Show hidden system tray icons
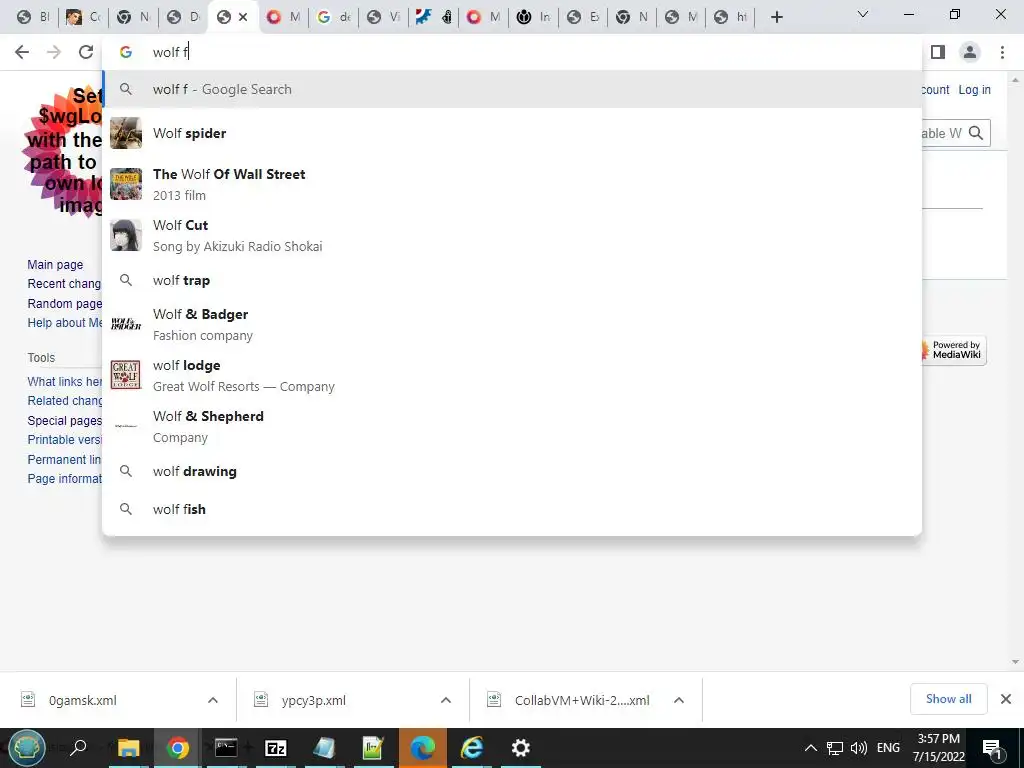The image size is (1024, 768). [810, 748]
